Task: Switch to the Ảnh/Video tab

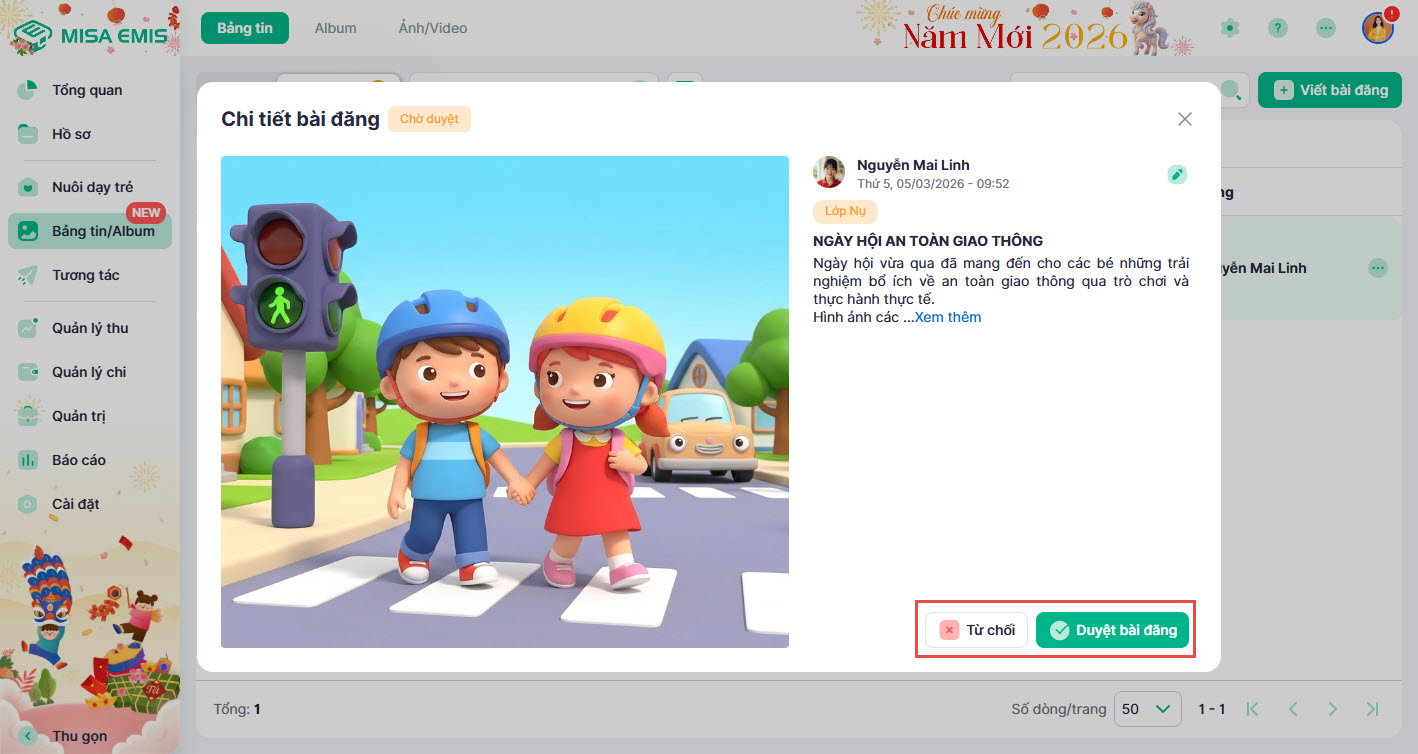Action: [432, 28]
